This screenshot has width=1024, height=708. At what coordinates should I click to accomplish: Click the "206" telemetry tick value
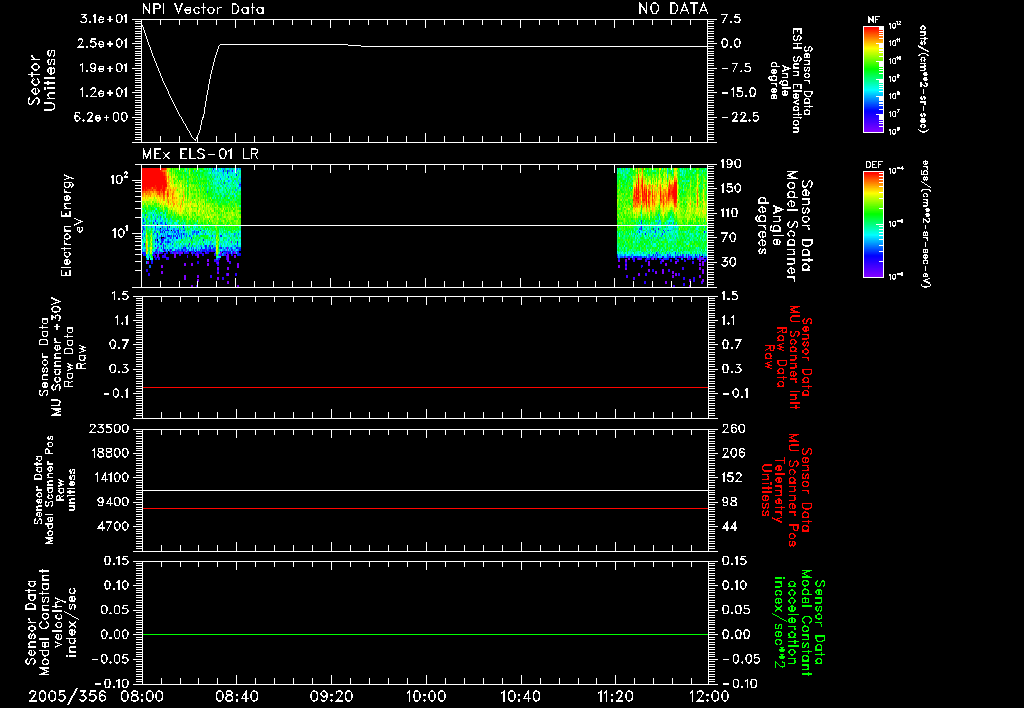click(x=733, y=453)
